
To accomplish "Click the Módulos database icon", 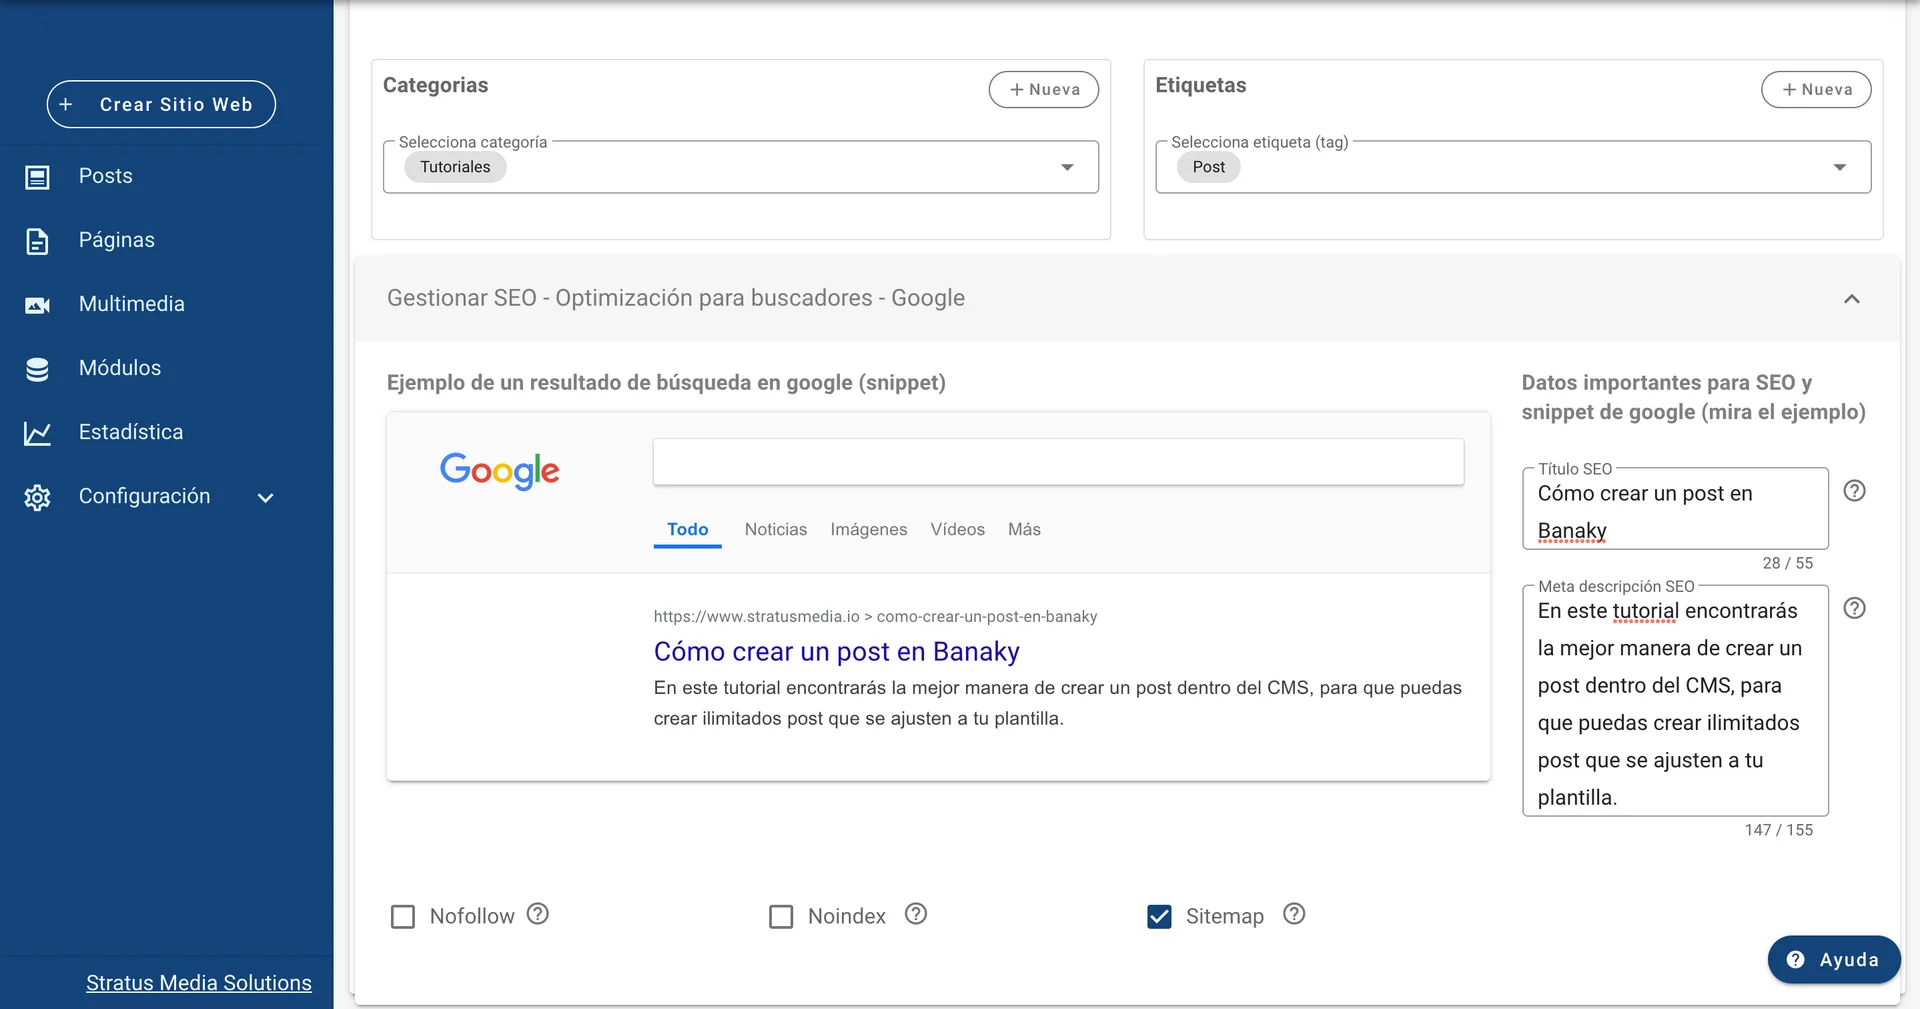I will (x=37, y=369).
